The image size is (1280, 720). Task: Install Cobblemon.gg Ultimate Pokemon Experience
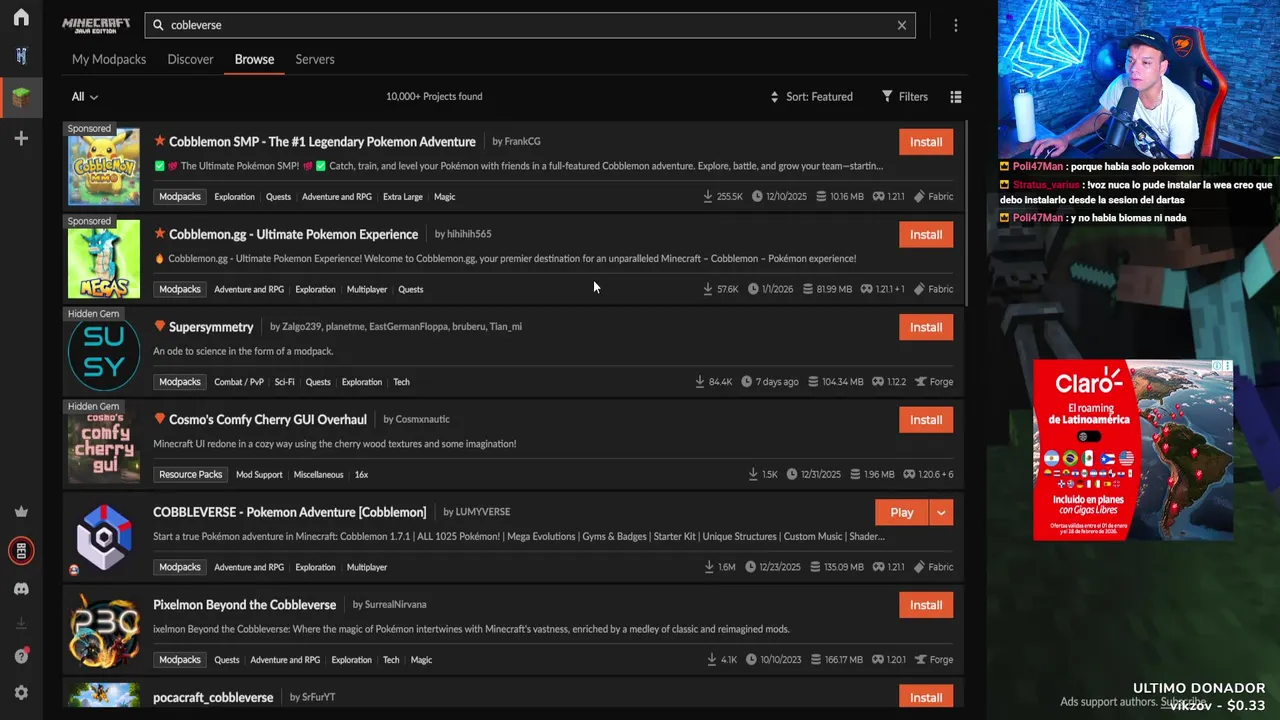click(x=926, y=234)
